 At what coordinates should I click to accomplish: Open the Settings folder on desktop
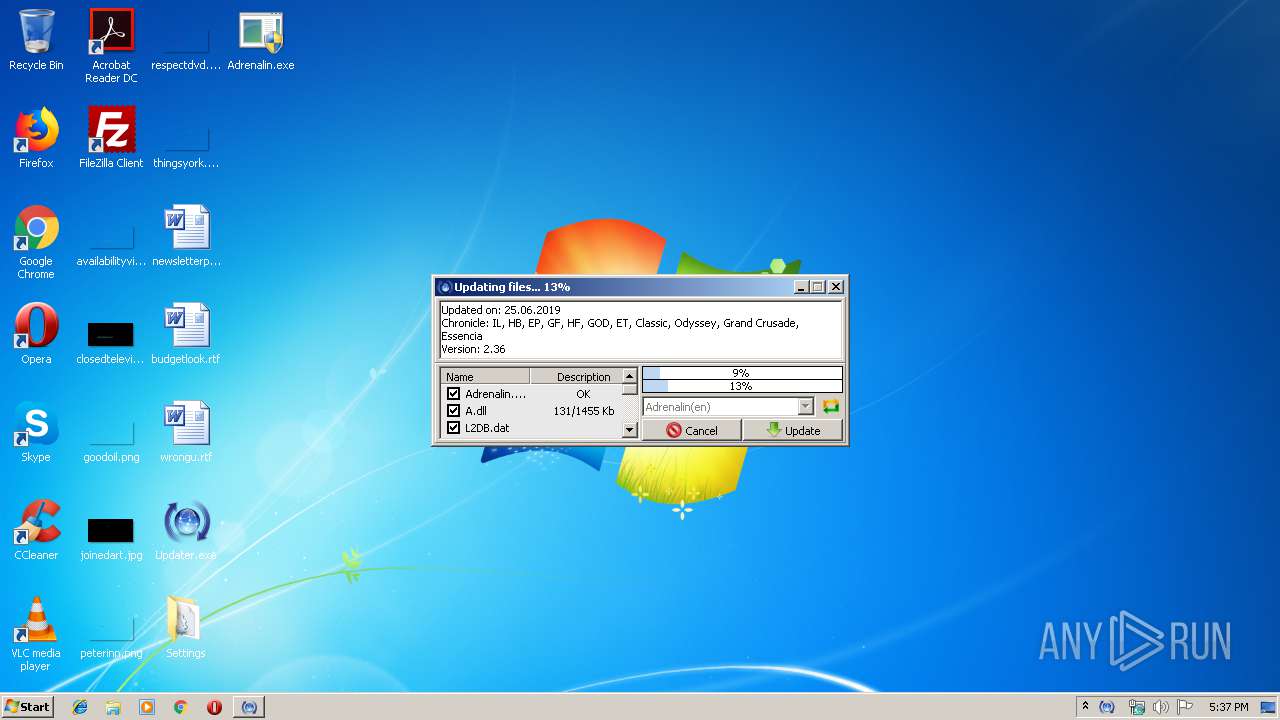186,628
